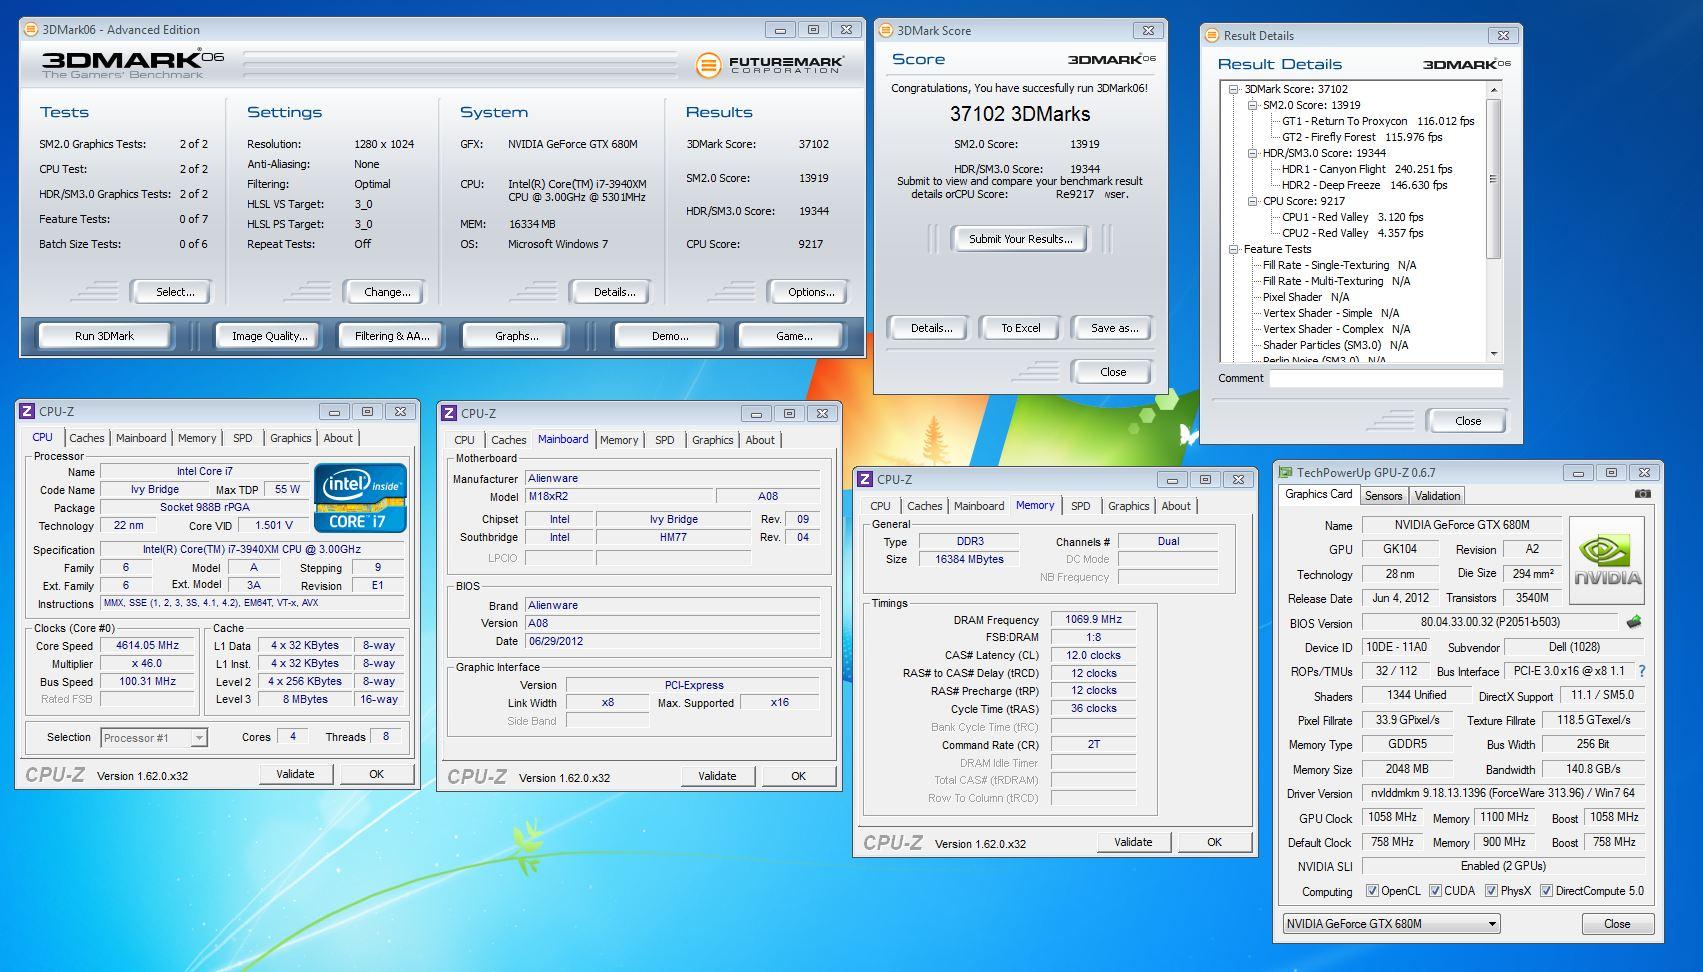Click the Bus Interface question mark icon
Image resolution: width=1703 pixels, height=972 pixels.
tap(1641, 671)
